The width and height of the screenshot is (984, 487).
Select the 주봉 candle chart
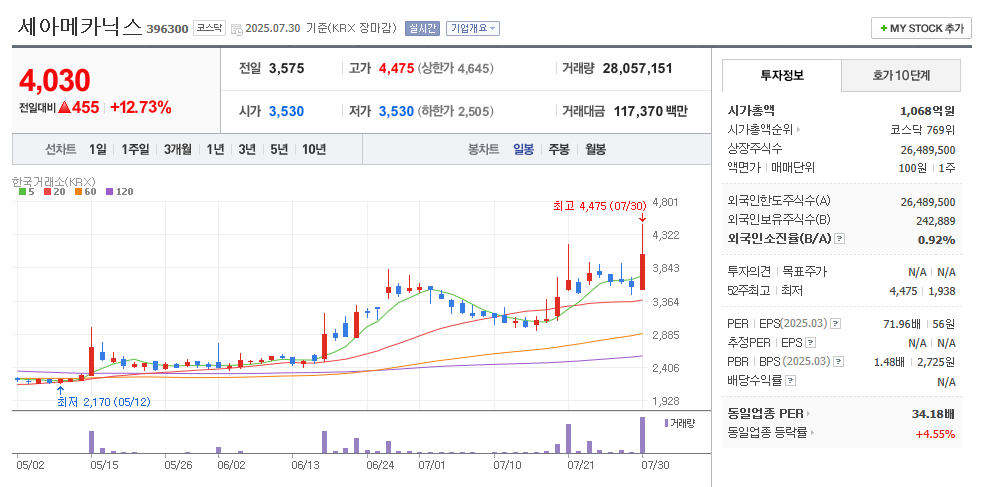[x=559, y=149]
